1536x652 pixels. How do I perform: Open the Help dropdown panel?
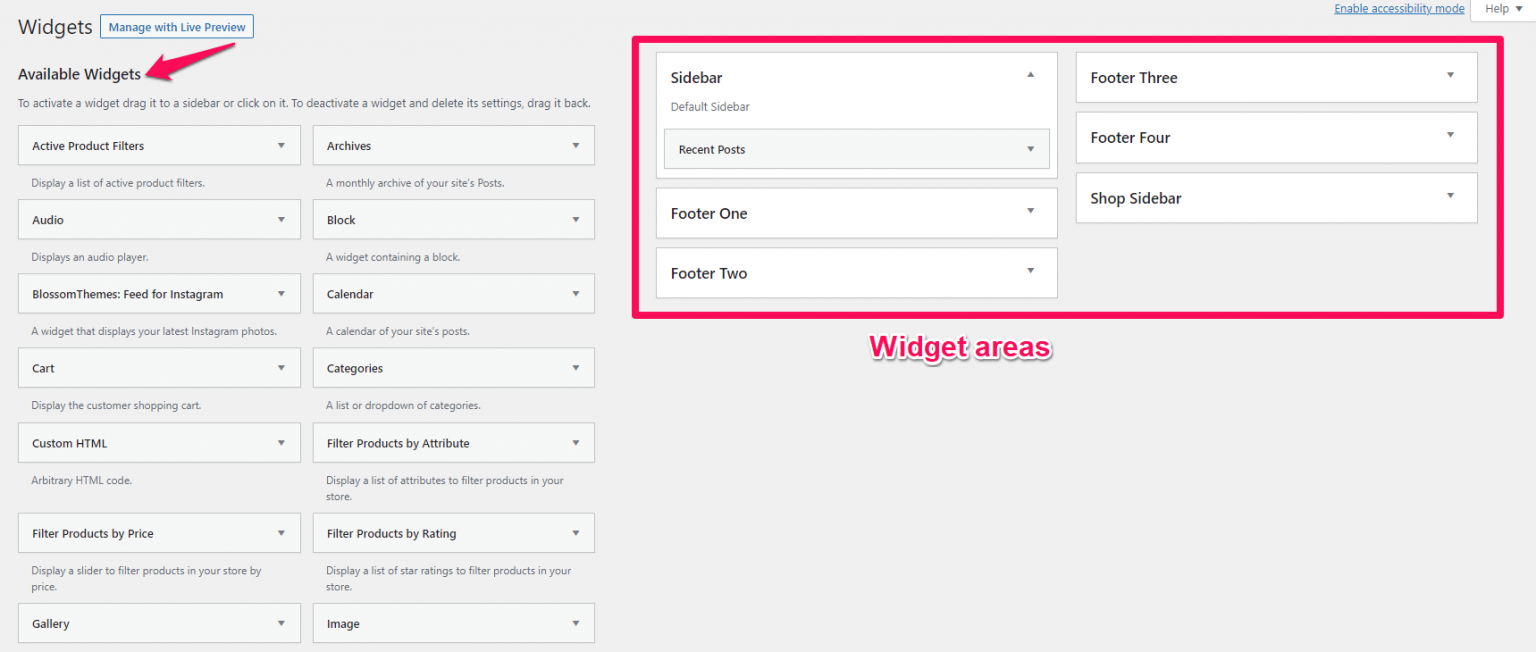(x=1501, y=8)
